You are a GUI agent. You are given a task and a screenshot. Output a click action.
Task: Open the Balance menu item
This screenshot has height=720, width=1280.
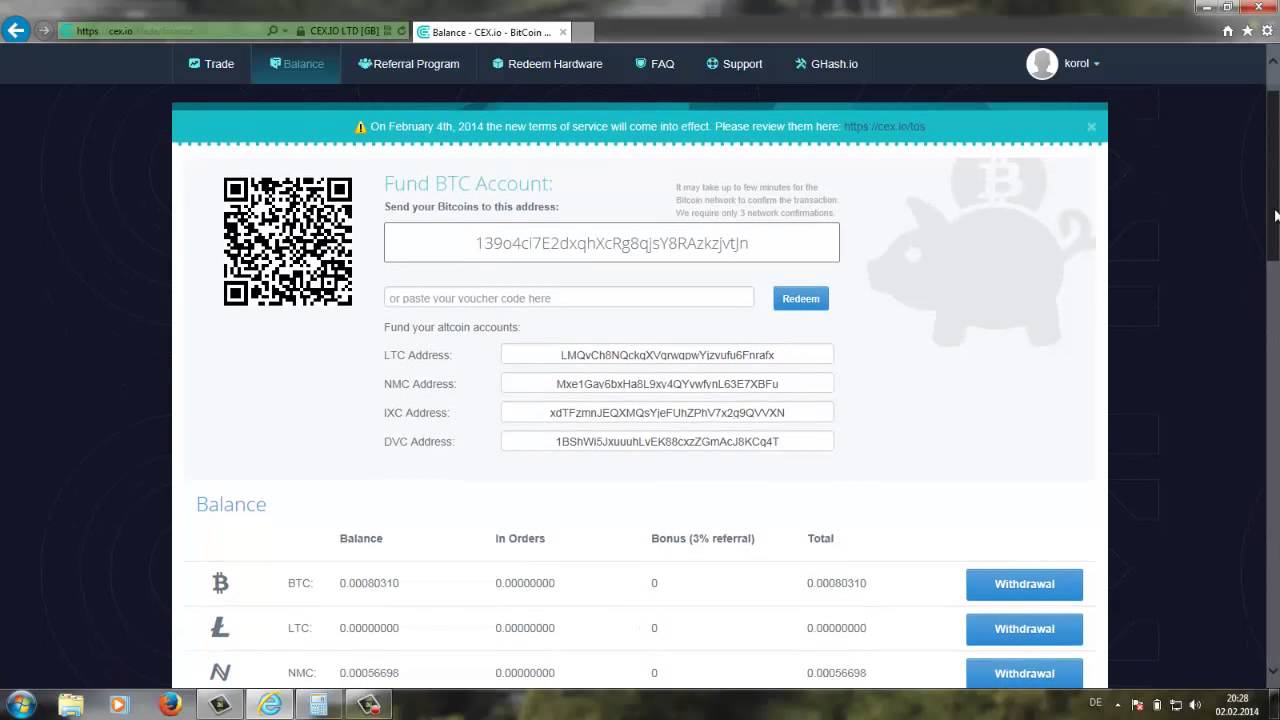click(x=296, y=63)
